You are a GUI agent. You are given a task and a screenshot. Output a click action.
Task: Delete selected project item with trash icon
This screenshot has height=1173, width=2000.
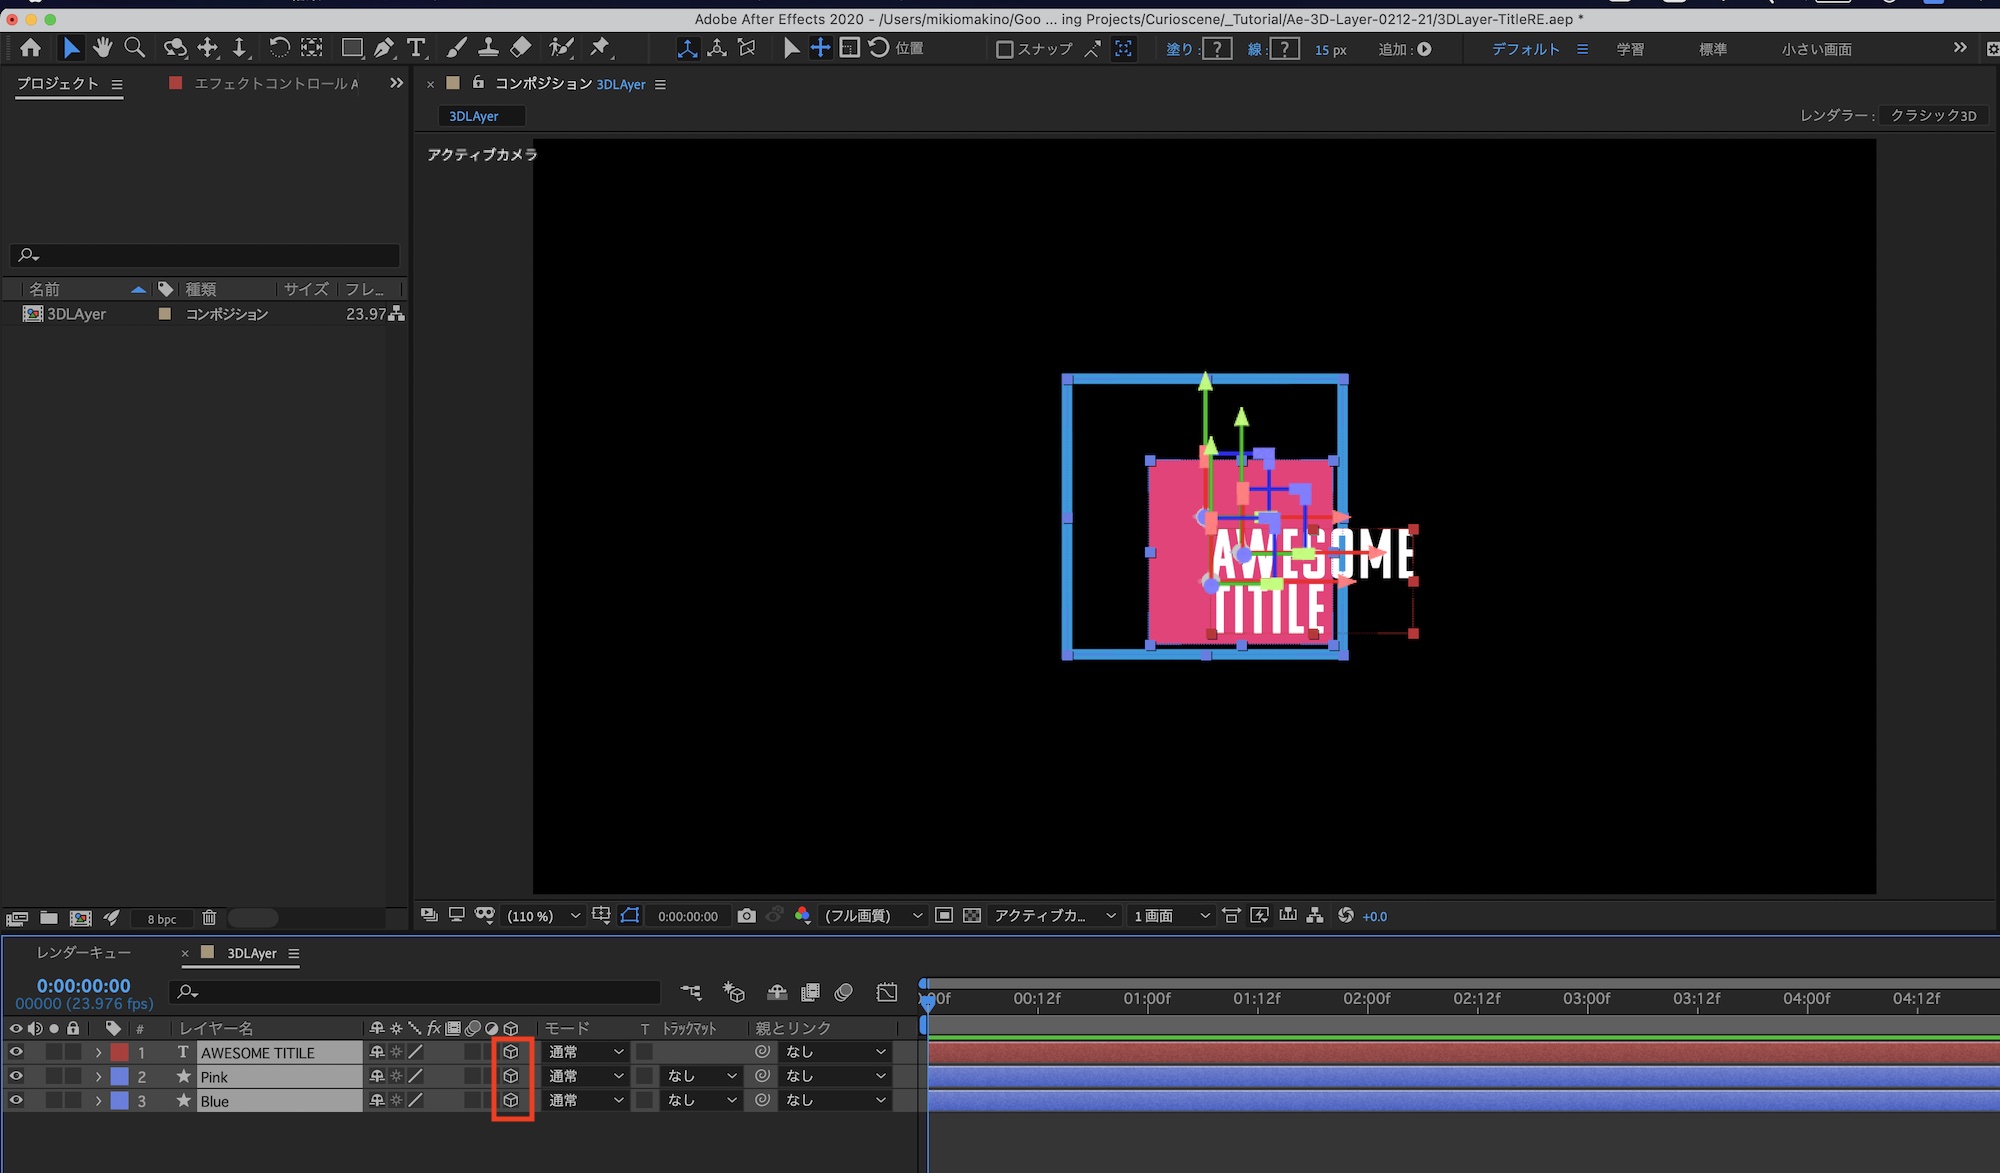tap(209, 918)
